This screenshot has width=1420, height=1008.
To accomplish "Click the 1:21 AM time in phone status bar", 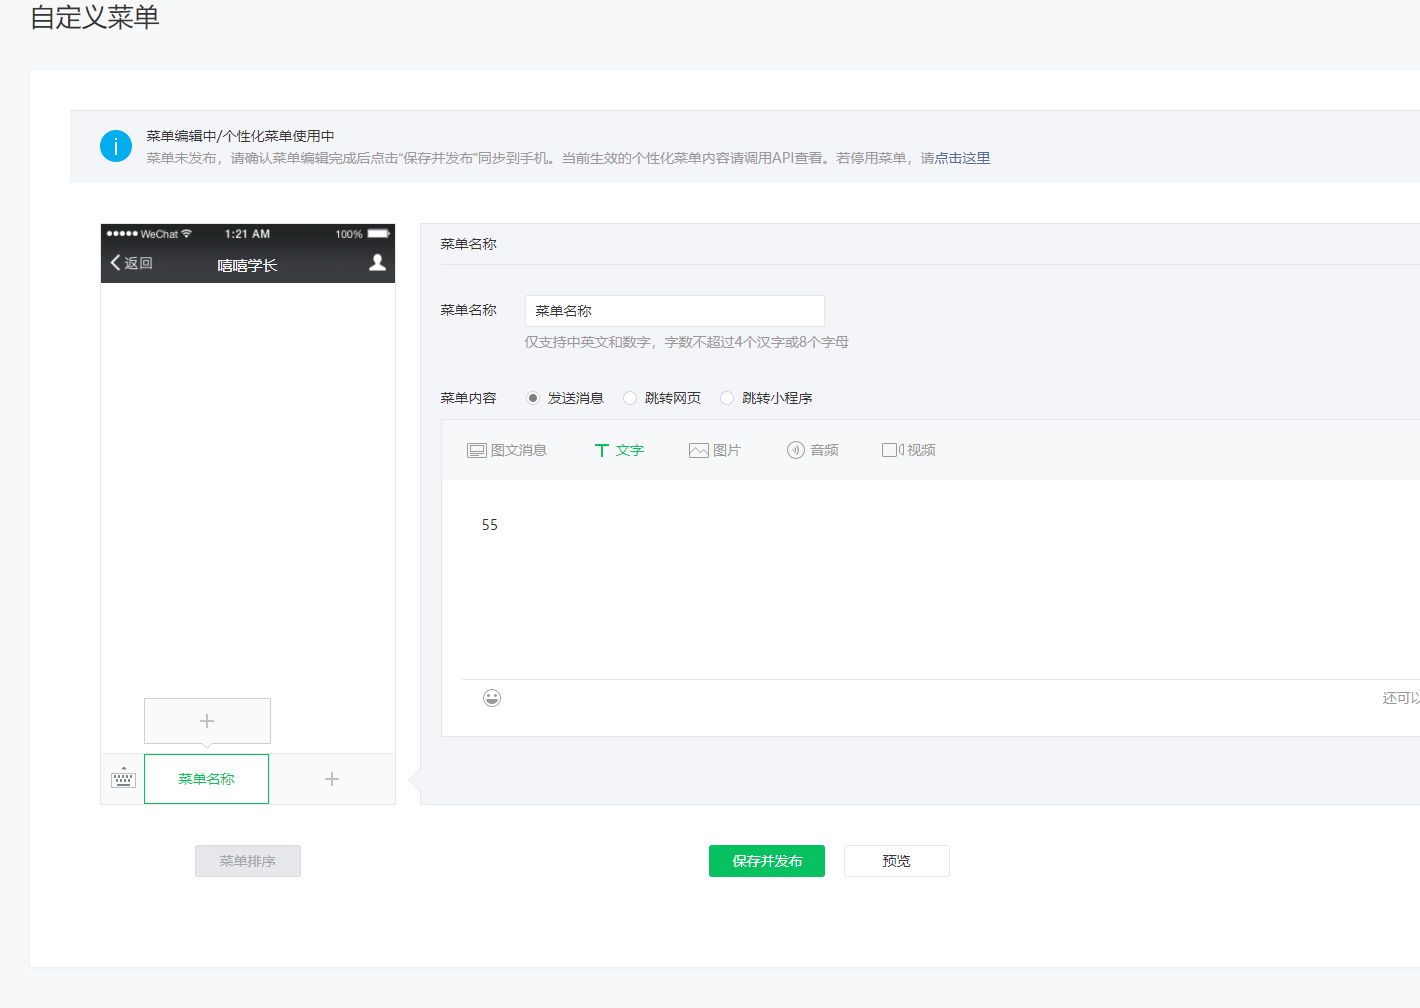I will [x=247, y=234].
